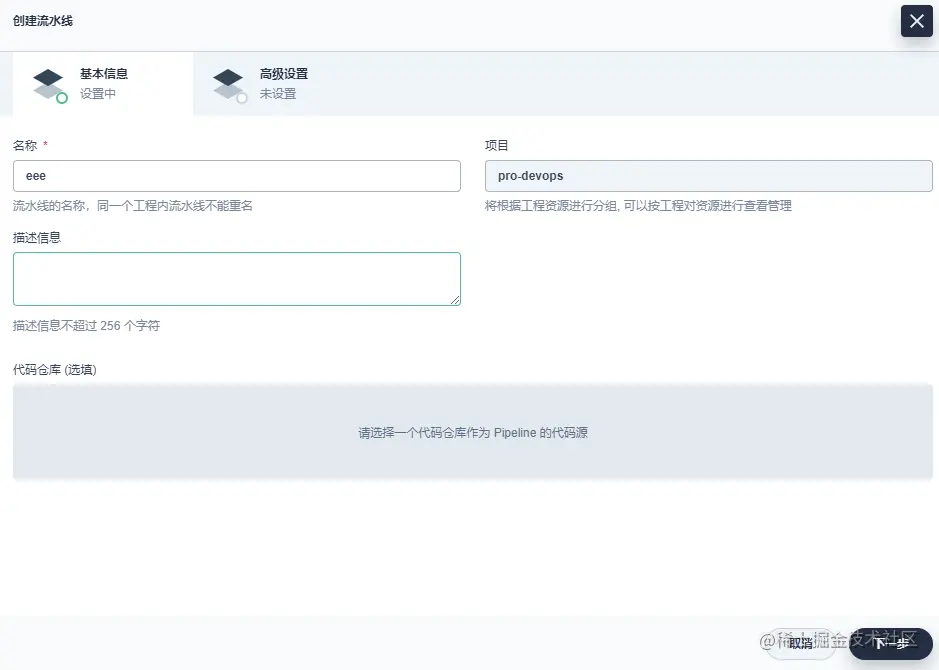939x670 pixels.
Task: Click the 描述信息 label
Action: coord(37,238)
